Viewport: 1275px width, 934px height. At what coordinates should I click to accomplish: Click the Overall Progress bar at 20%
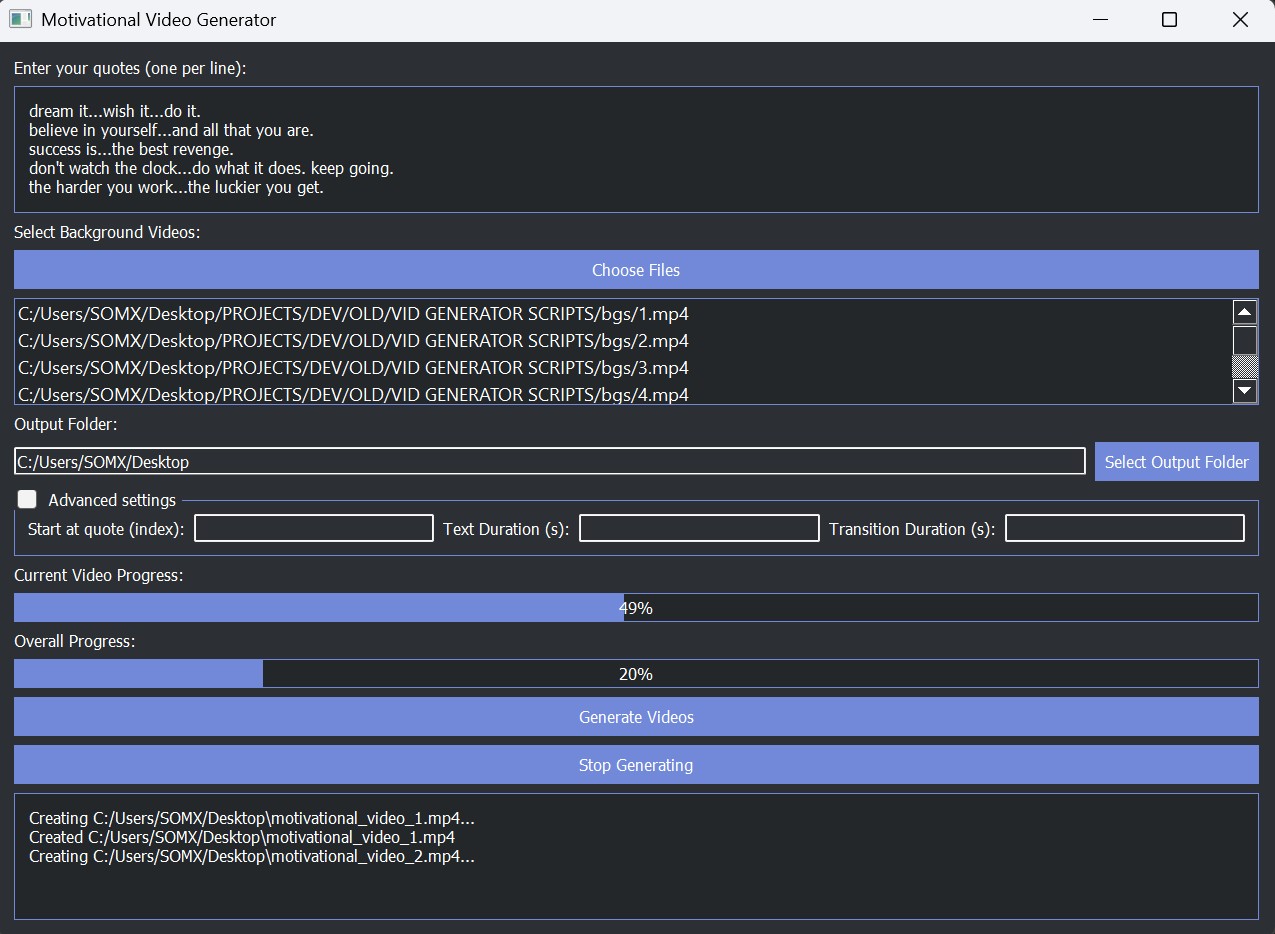click(636, 674)
